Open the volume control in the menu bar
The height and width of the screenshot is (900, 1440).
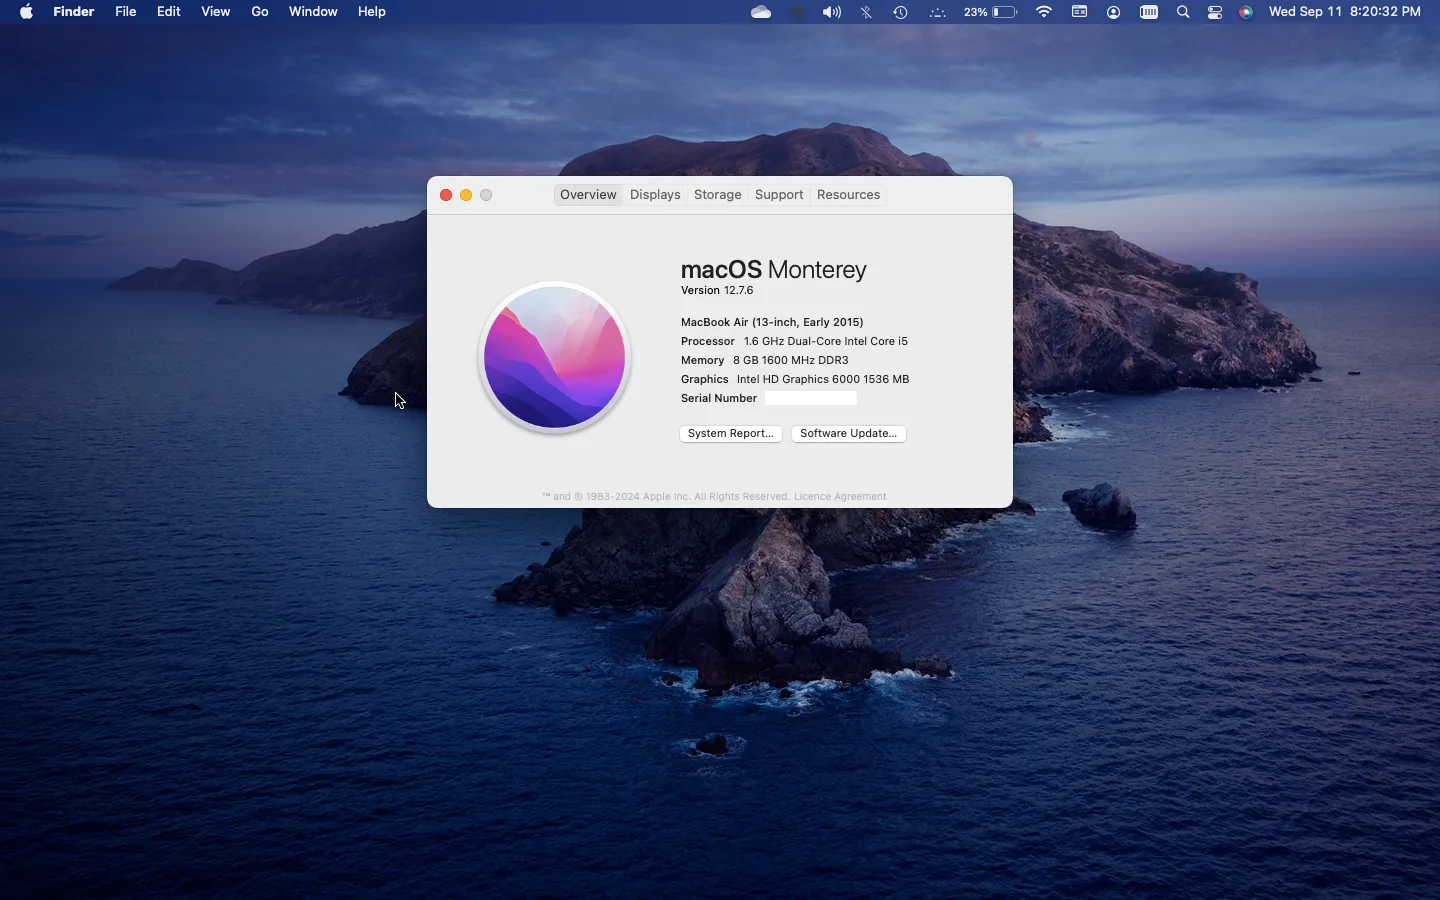(833, 12)
